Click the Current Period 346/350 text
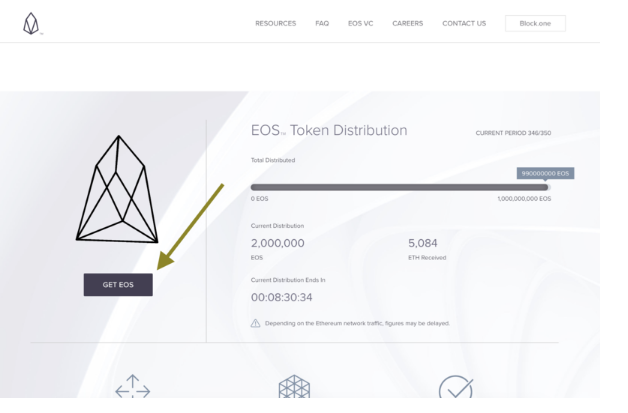Image resolution: width=628 pixels, height=413 pixels. pos(514,133)
